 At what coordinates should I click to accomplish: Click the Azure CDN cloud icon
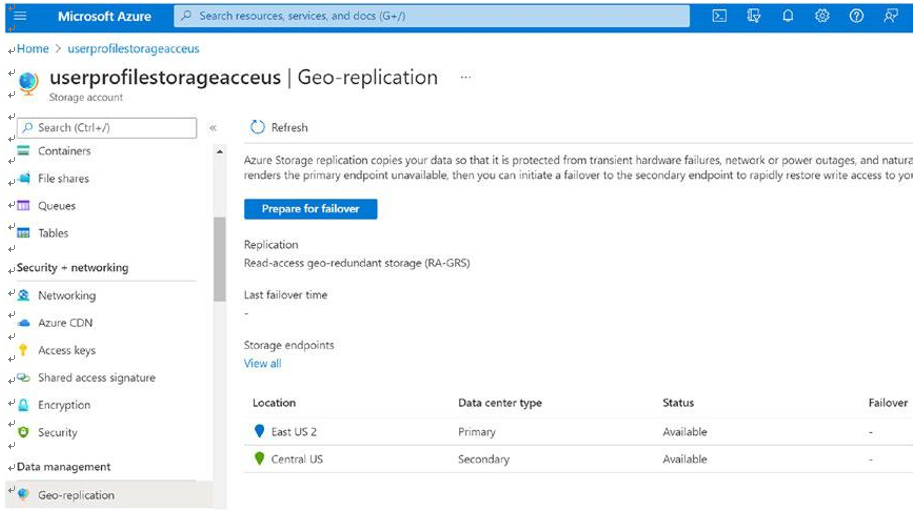(x=24, y=323)
